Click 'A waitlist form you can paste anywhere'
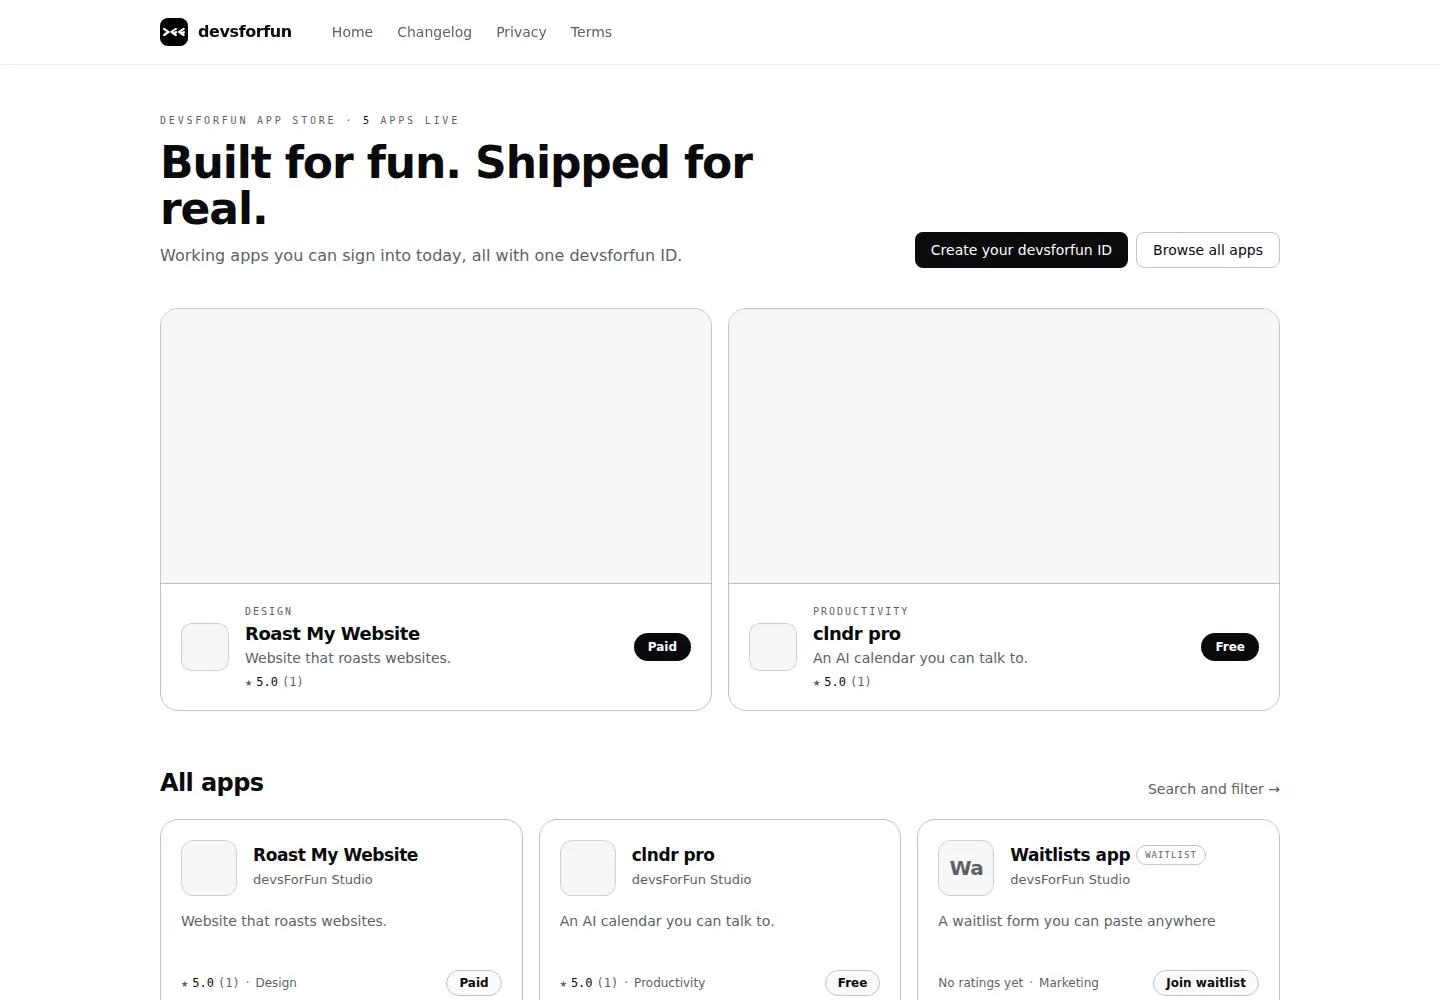Viewport: 1440px width, 1000px height. [x=1077, y=921]
